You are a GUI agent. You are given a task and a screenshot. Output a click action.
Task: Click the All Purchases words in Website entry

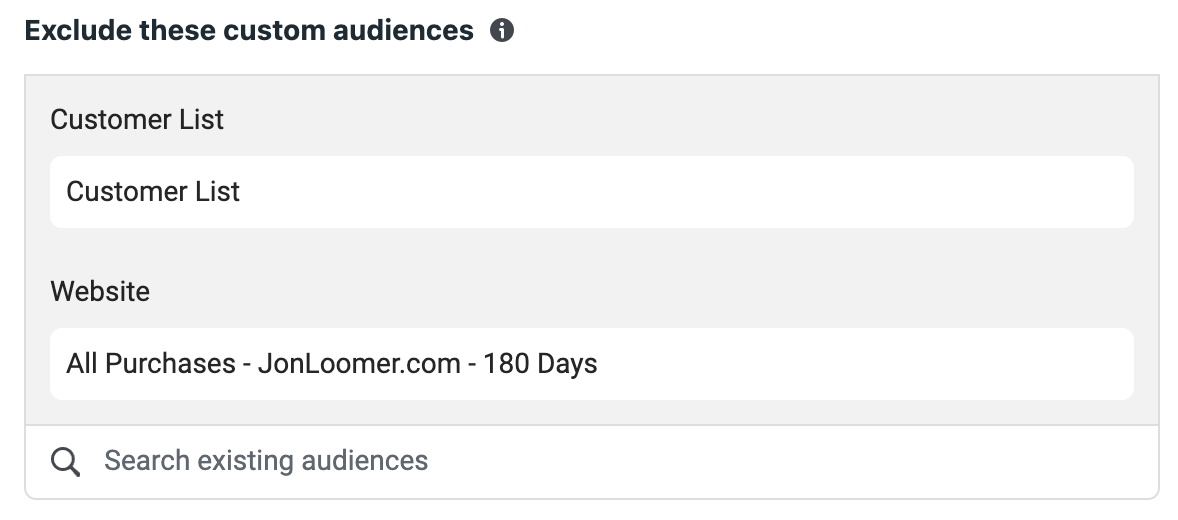point(151,364)
